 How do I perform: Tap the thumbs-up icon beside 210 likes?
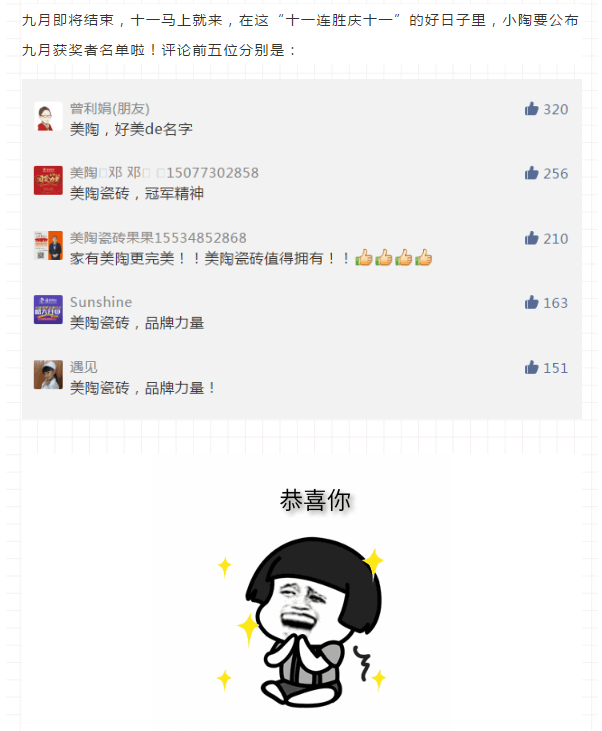click(531, 238)
